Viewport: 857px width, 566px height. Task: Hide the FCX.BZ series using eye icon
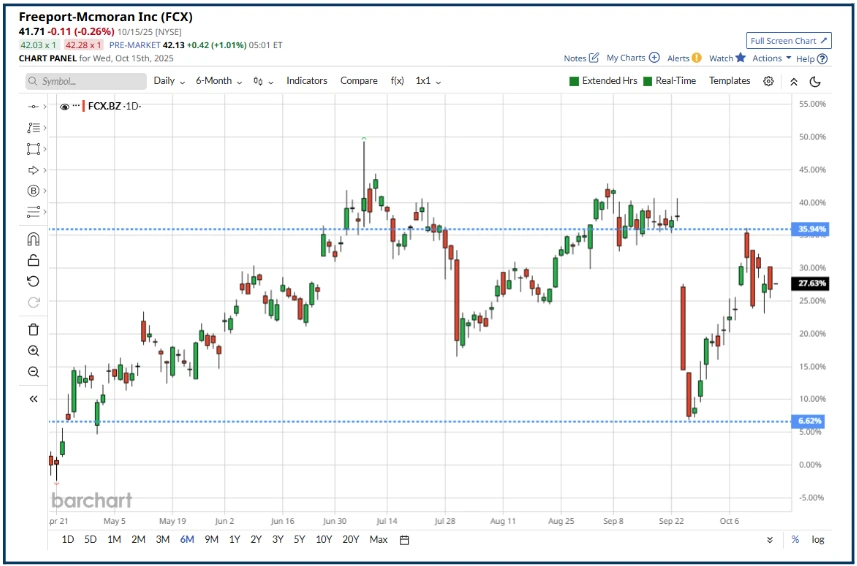65,106
